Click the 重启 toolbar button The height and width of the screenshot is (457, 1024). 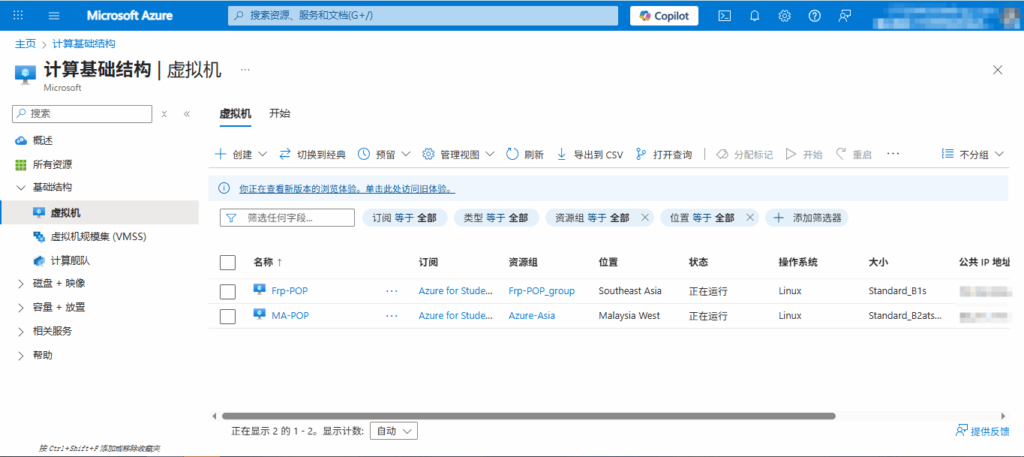(854, 155)
